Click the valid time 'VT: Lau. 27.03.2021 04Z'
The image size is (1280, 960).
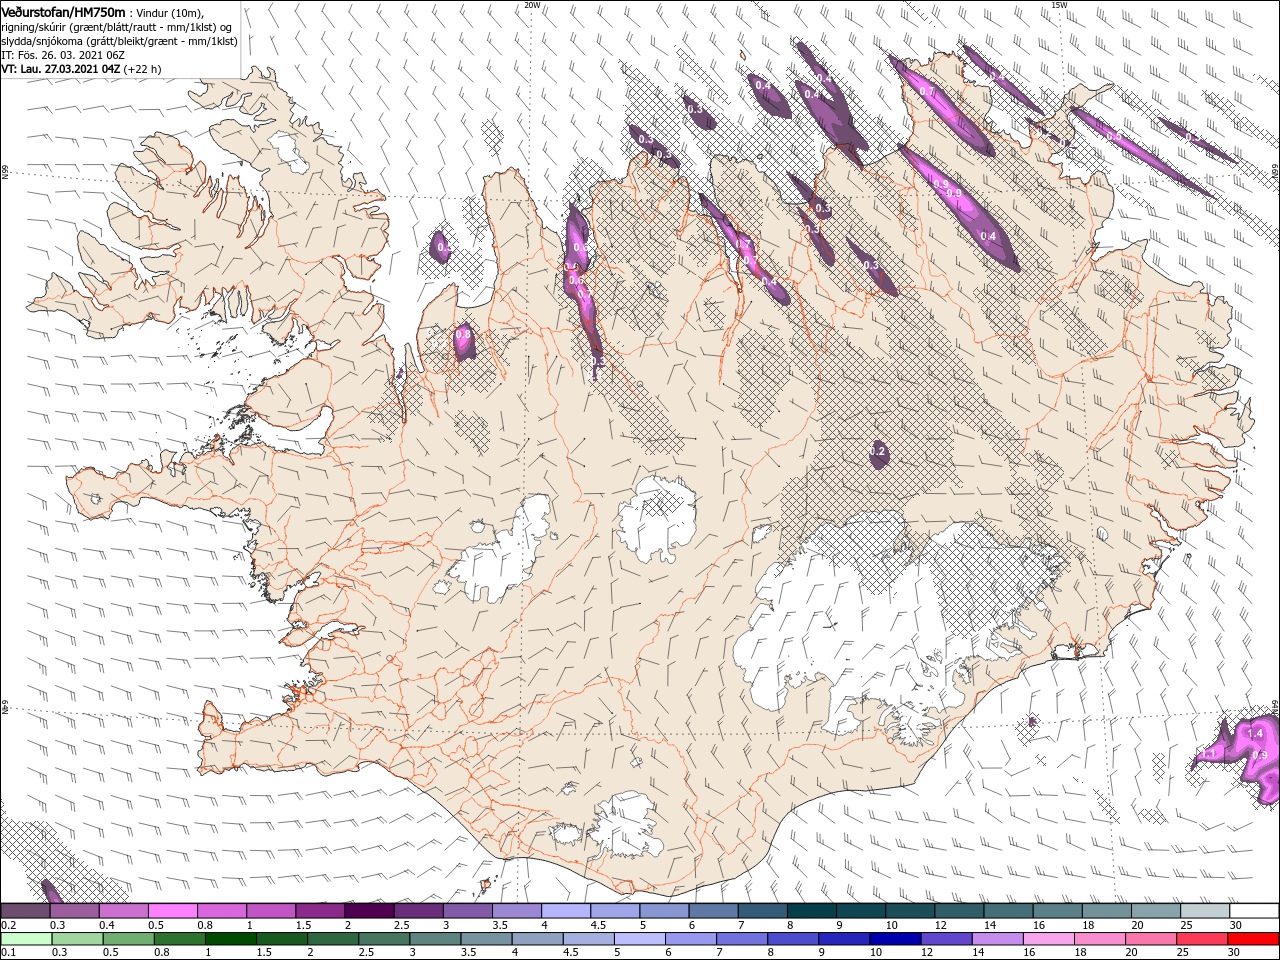61,69
